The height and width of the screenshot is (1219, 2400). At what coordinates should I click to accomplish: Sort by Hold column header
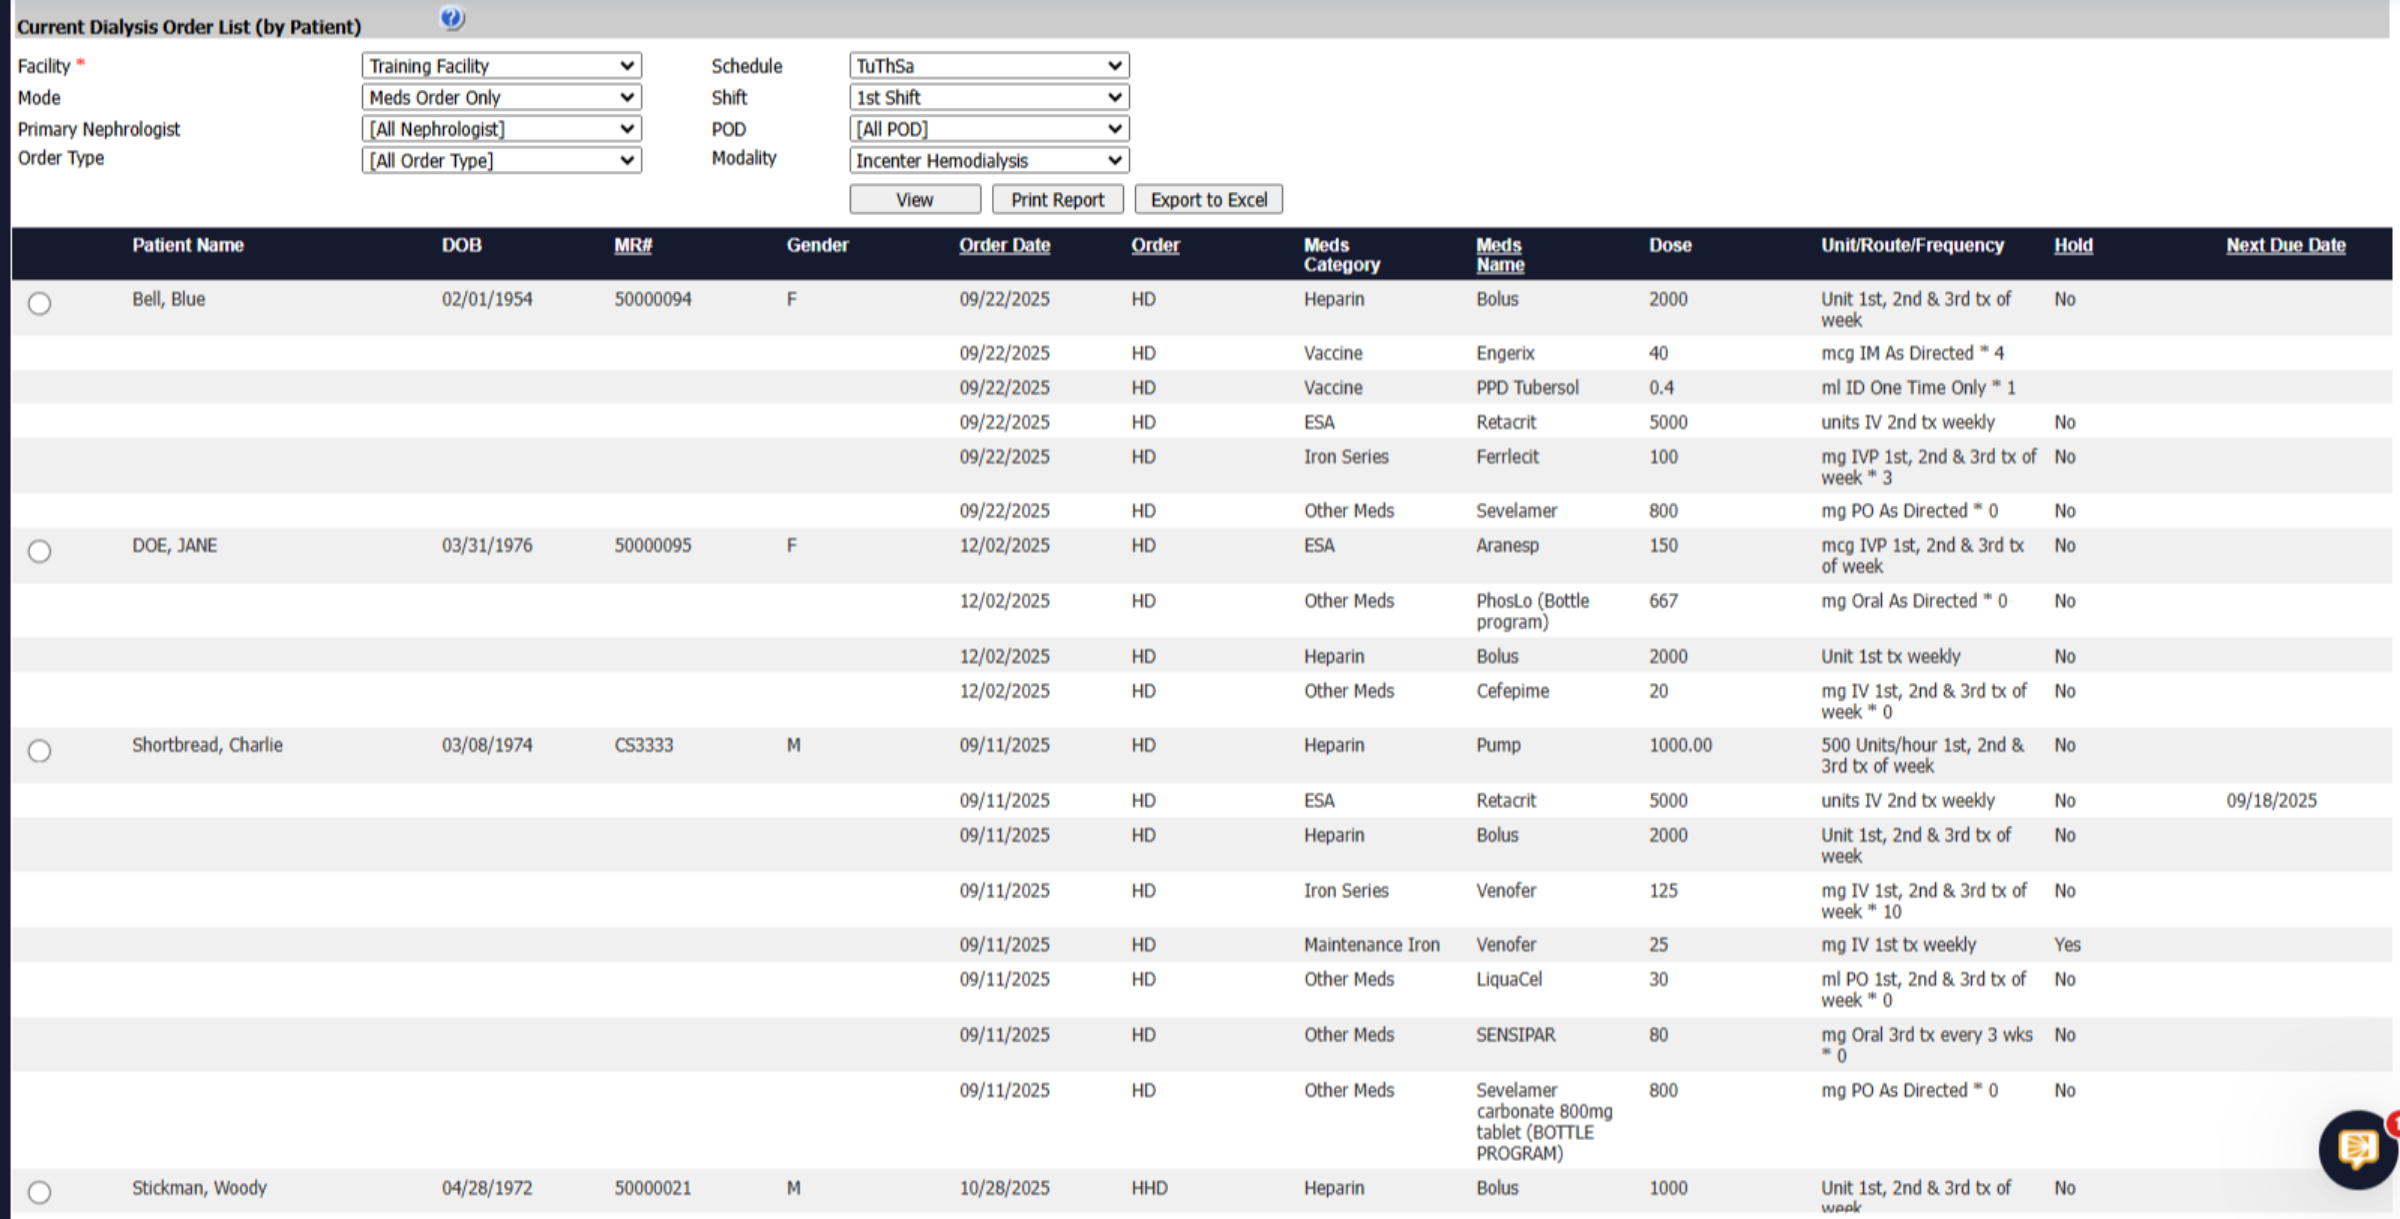click(2073, 246)
